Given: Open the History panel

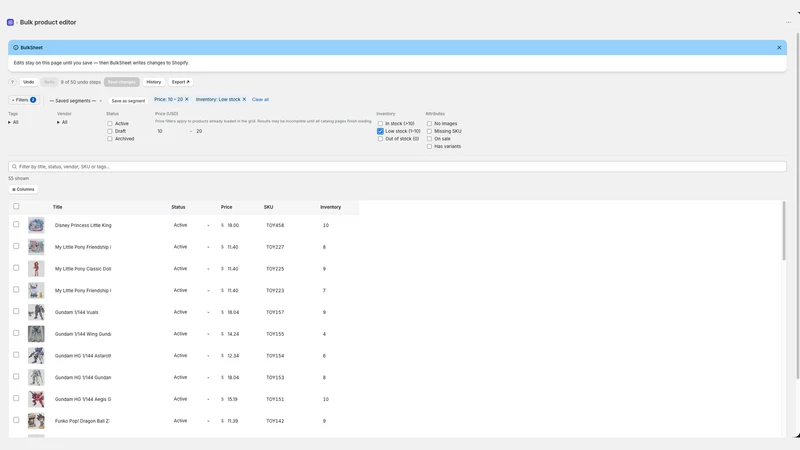Looking at the screenshot, I should (x=154, y=82).
